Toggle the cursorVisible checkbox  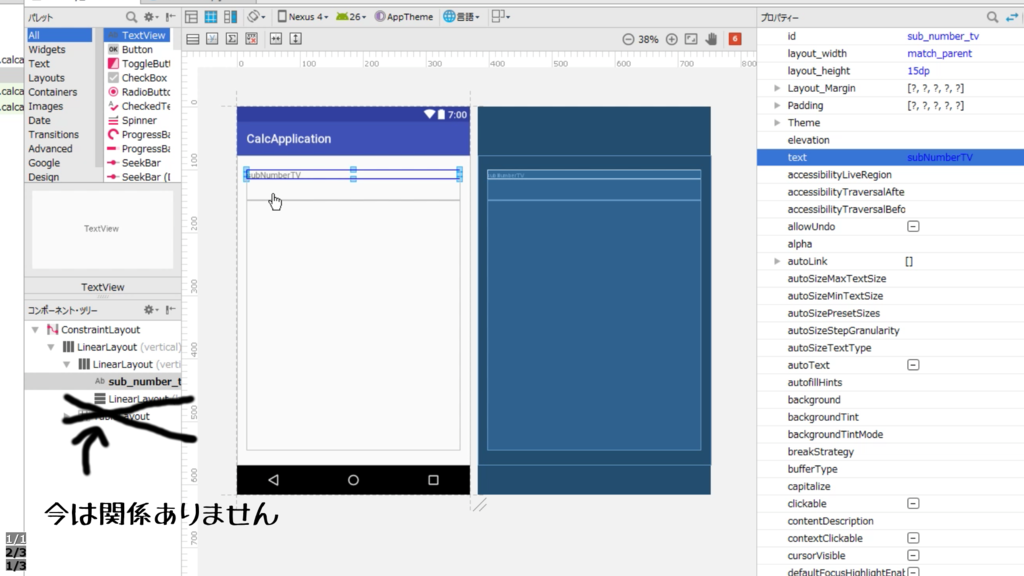pyautogui.click(x=913, y=556)
